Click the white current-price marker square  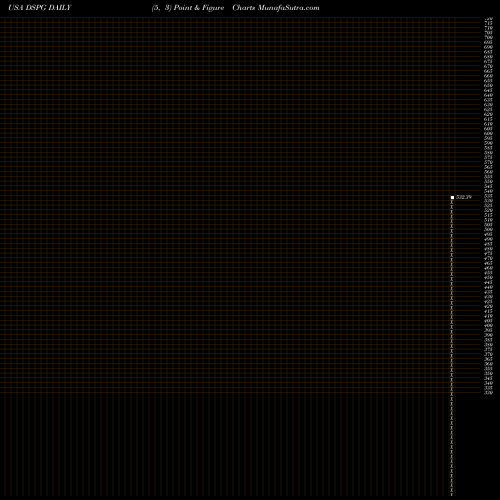pos(452,198)
